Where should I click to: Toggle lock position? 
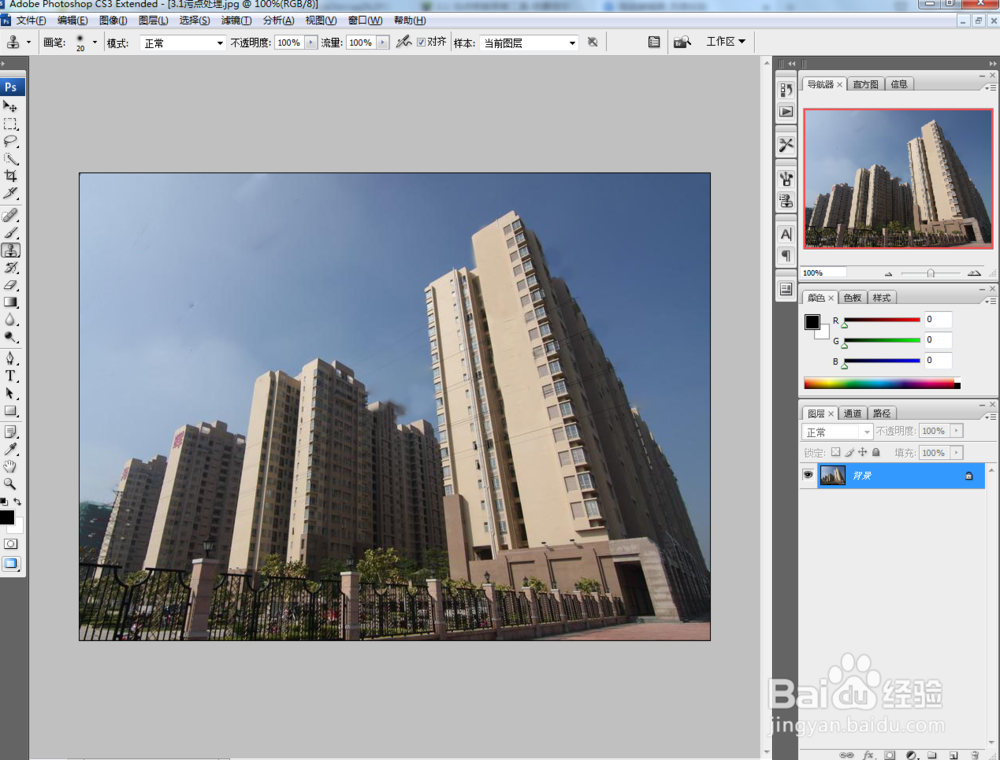(x=862, y=452)
